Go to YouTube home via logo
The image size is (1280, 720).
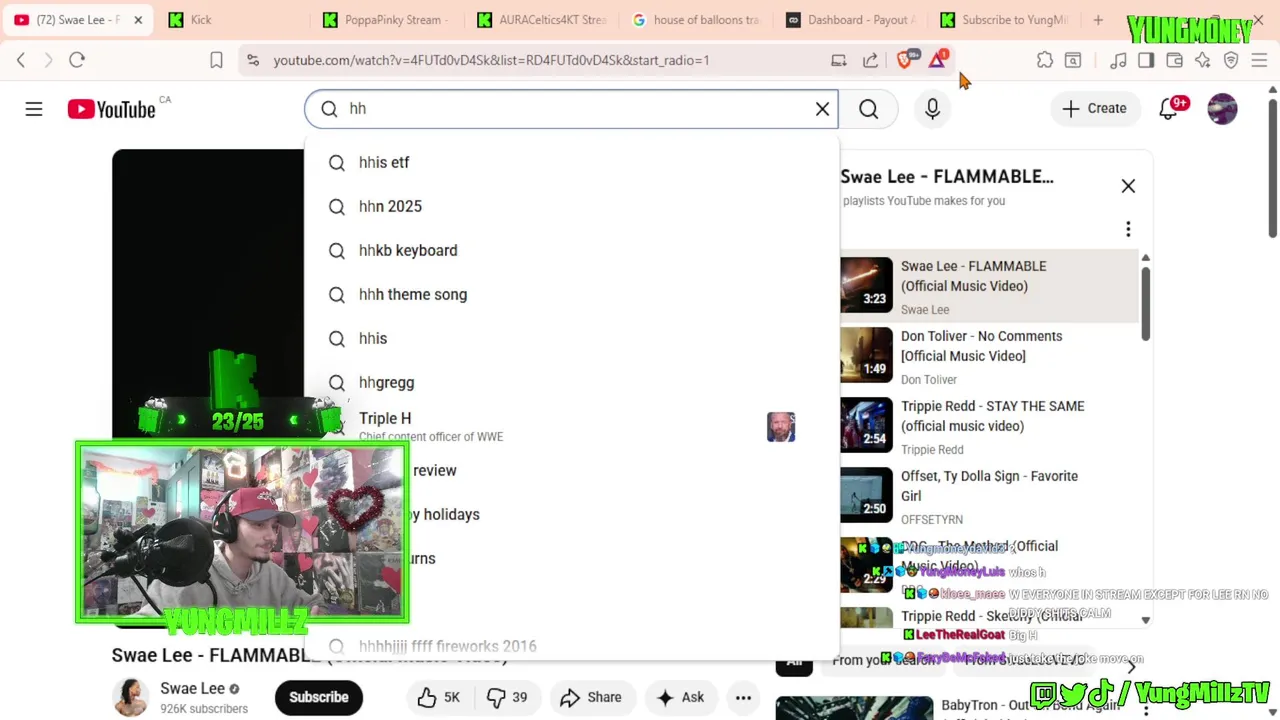click(111, 109)
